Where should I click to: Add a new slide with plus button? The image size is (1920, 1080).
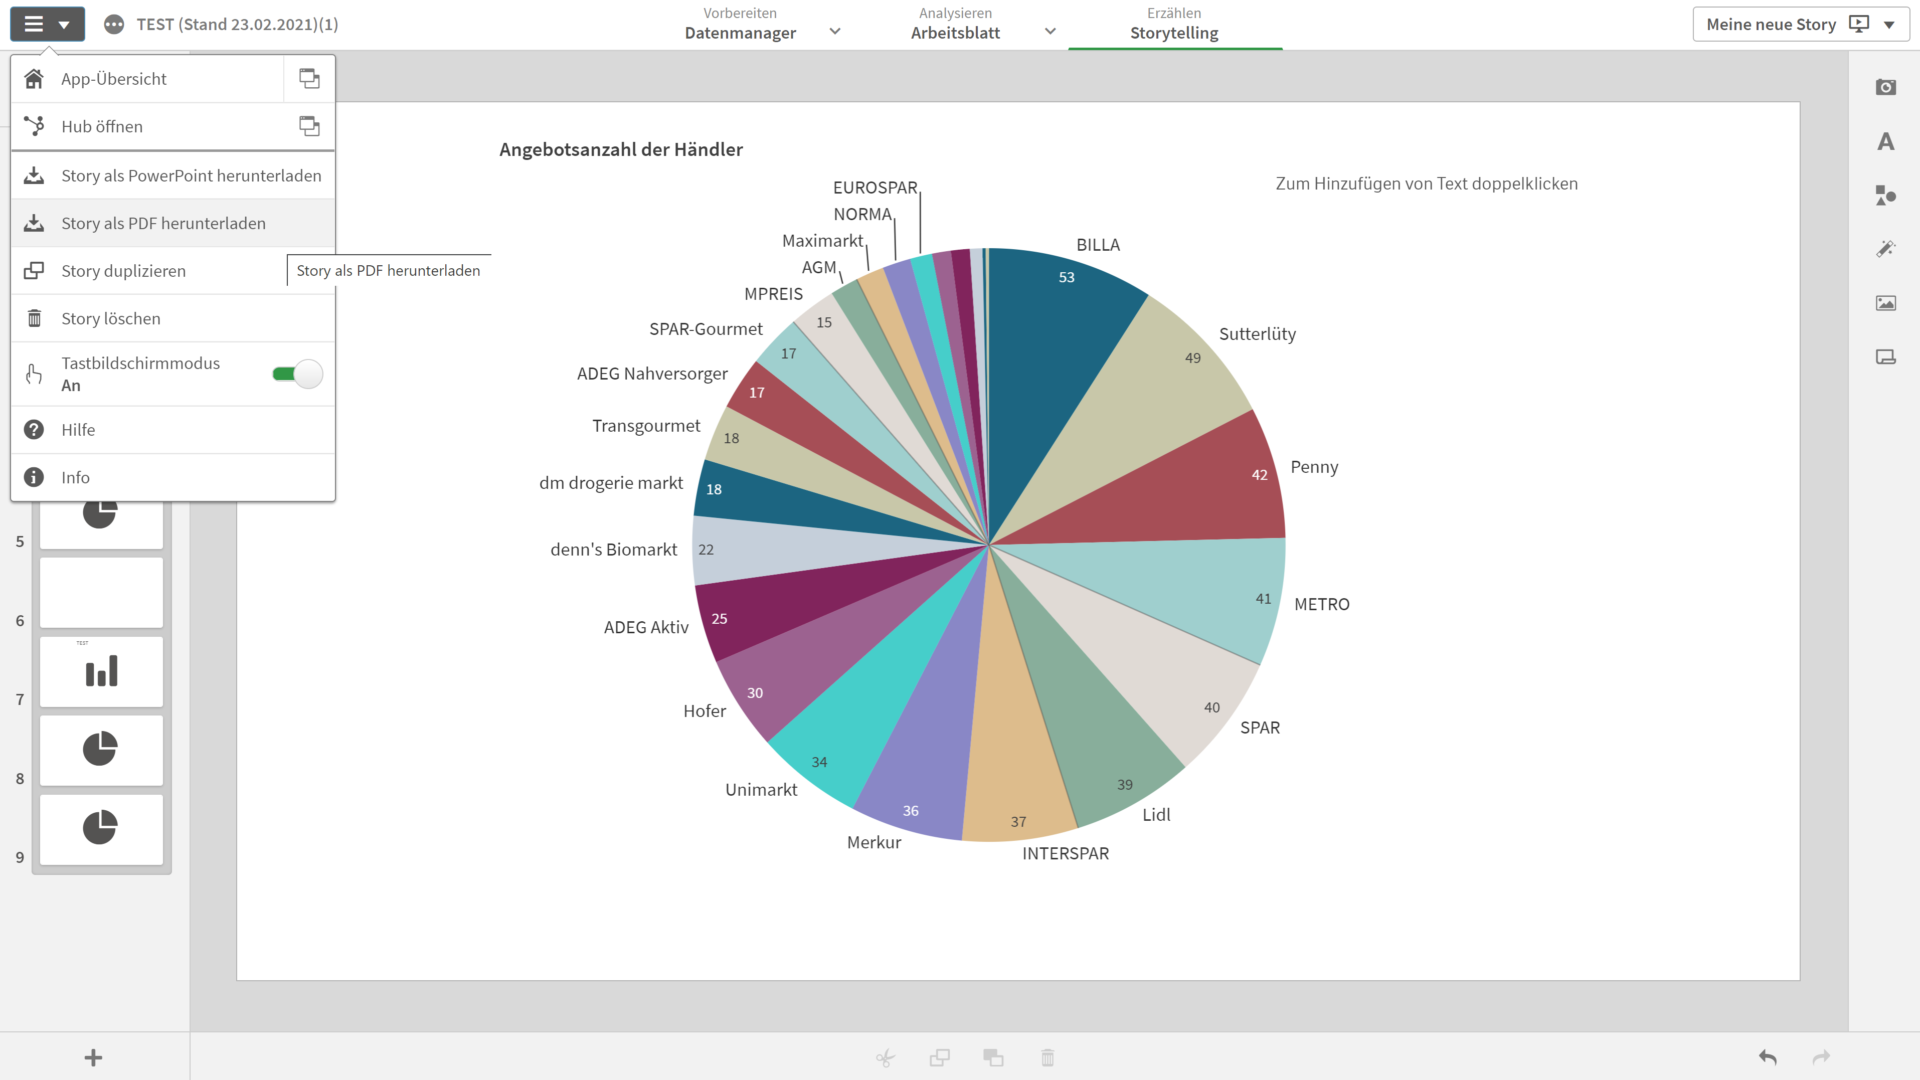[93, 1057]
